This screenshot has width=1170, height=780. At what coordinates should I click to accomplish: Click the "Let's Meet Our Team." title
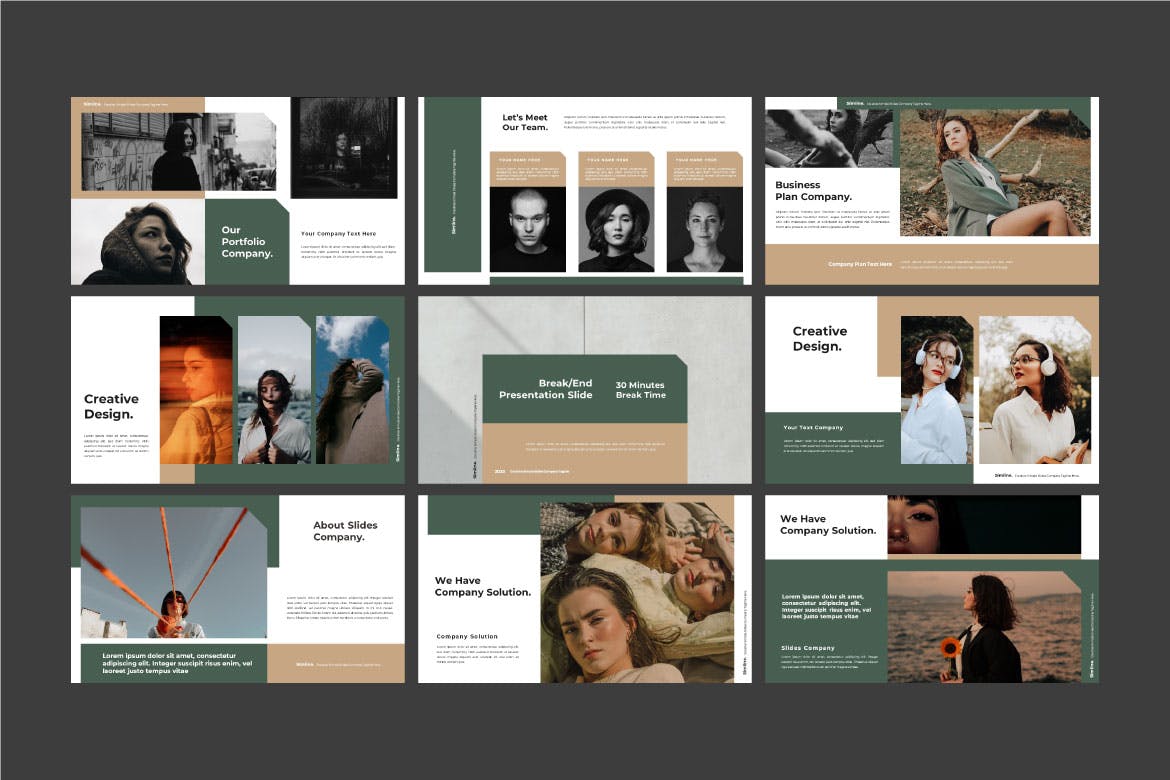click(x=525, y=123)
